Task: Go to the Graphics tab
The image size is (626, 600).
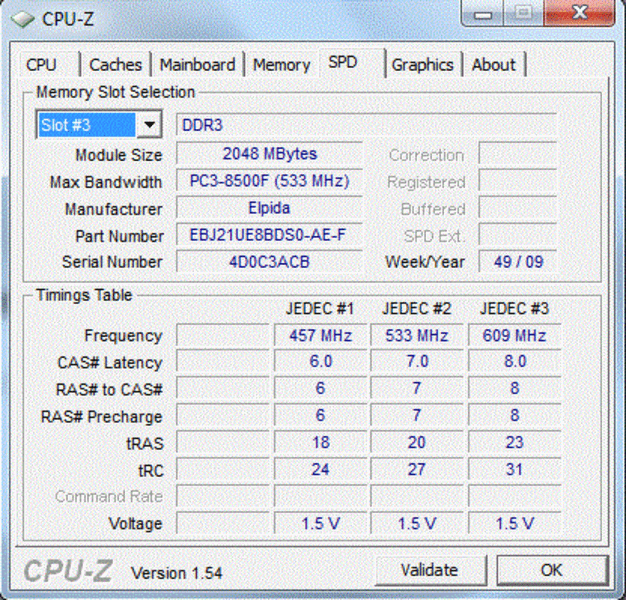Action: 422,65
